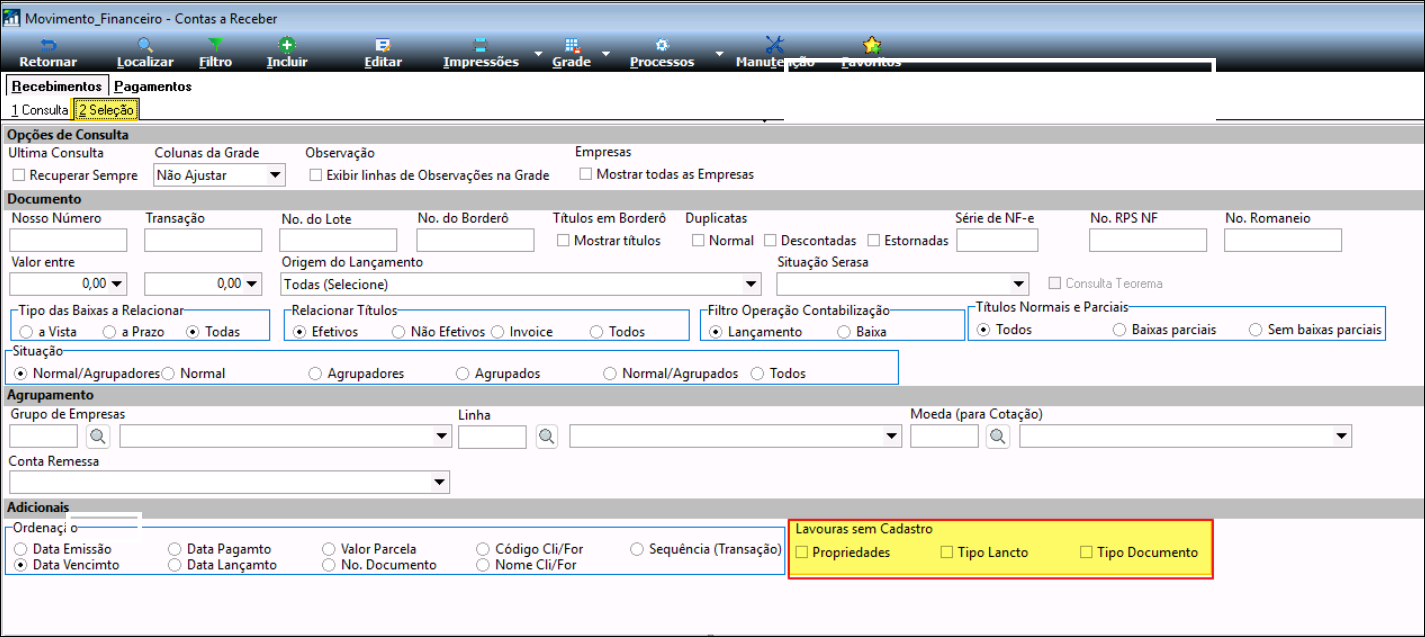Image resolution: width=1425 pixels, height=637 pixels.
Task: Click the No. do Lote field
Action: click(x=338, y=240)
